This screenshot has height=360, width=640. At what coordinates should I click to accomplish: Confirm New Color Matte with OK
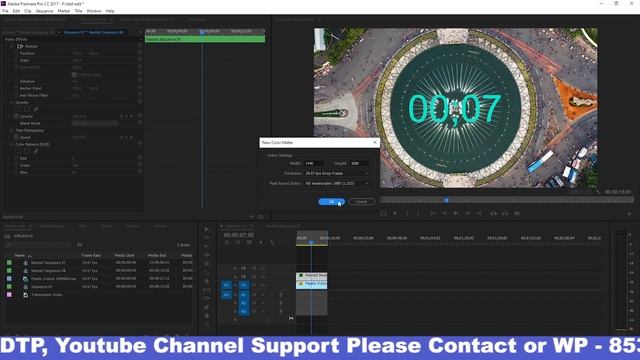[331, 202]
